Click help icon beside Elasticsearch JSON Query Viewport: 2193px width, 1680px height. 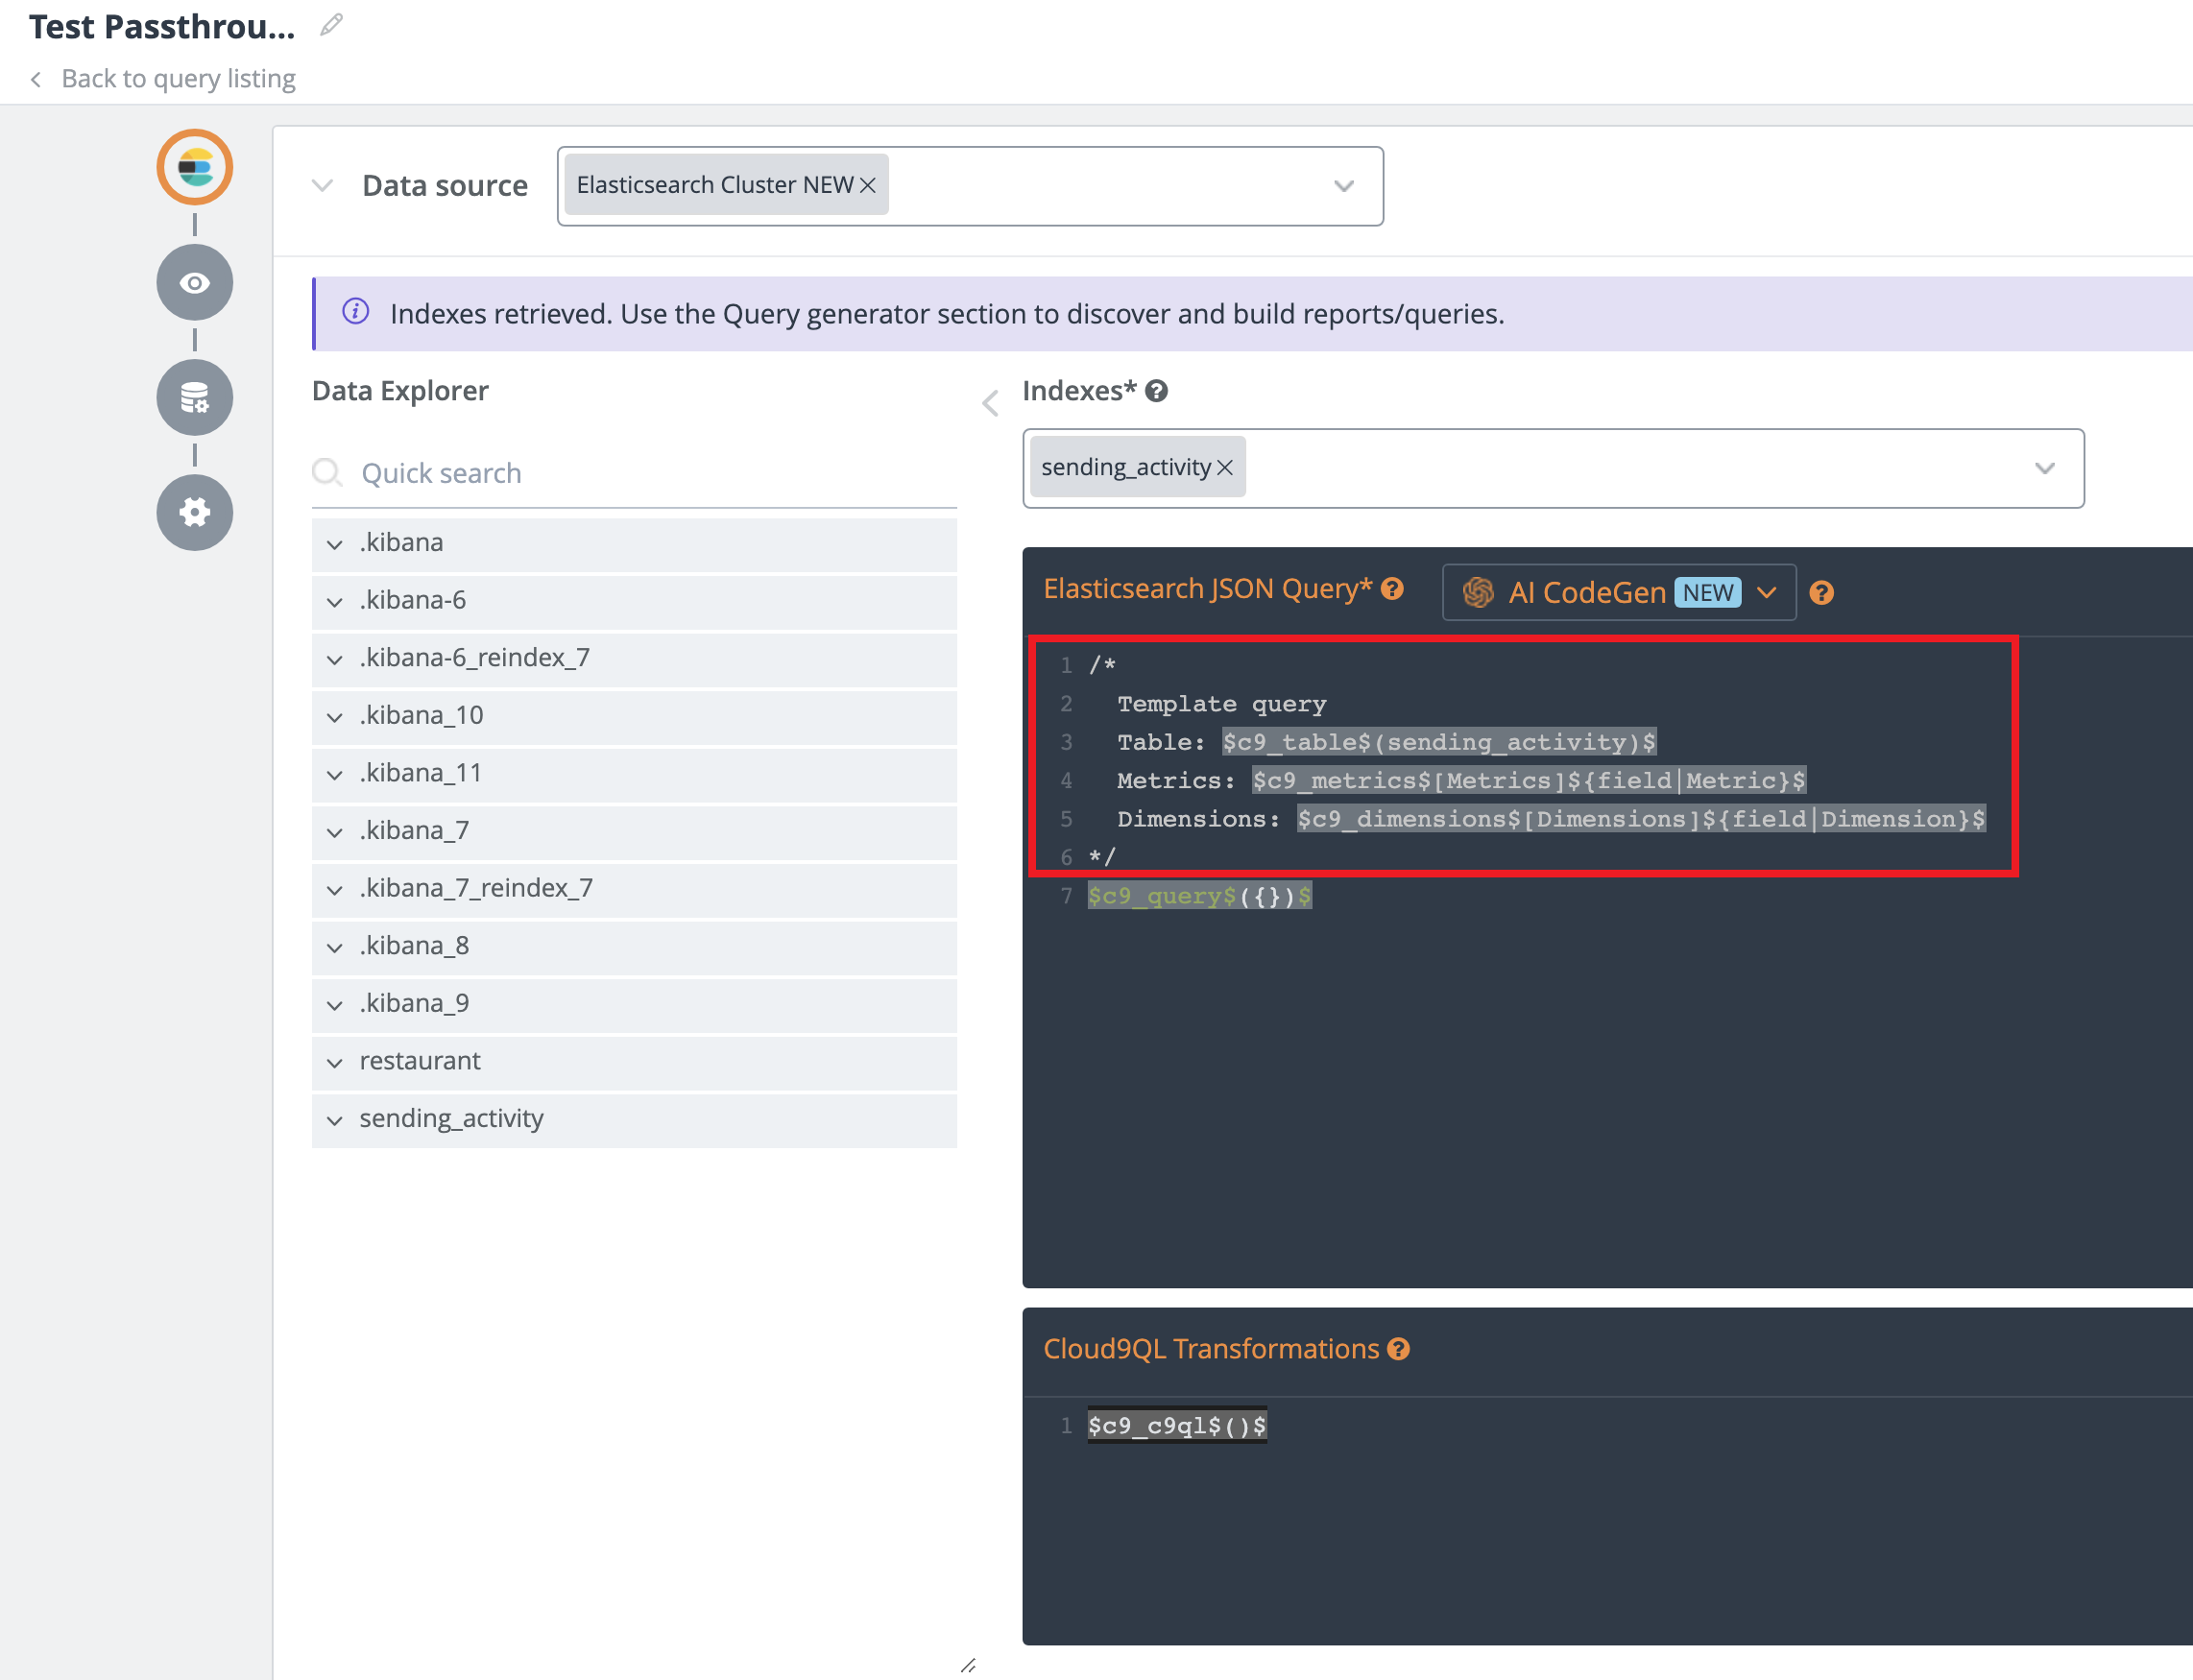pyautogui.click(x=1392, y=589)
